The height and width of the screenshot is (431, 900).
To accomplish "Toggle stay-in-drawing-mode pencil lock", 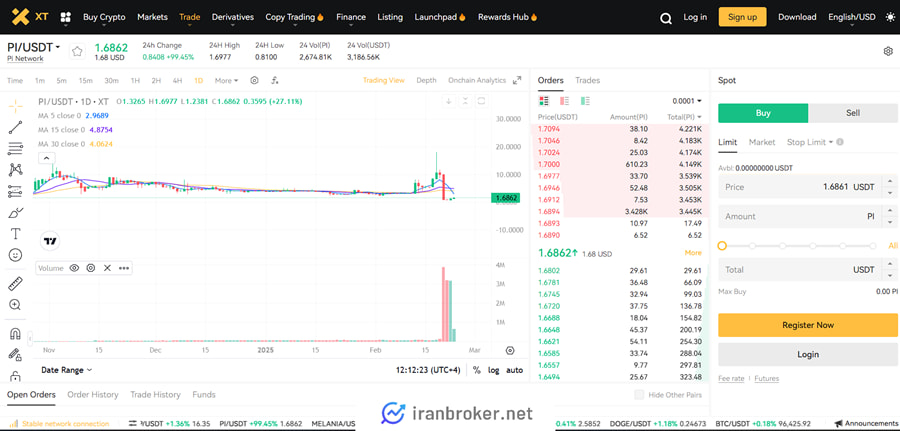I will coord(15,355).
